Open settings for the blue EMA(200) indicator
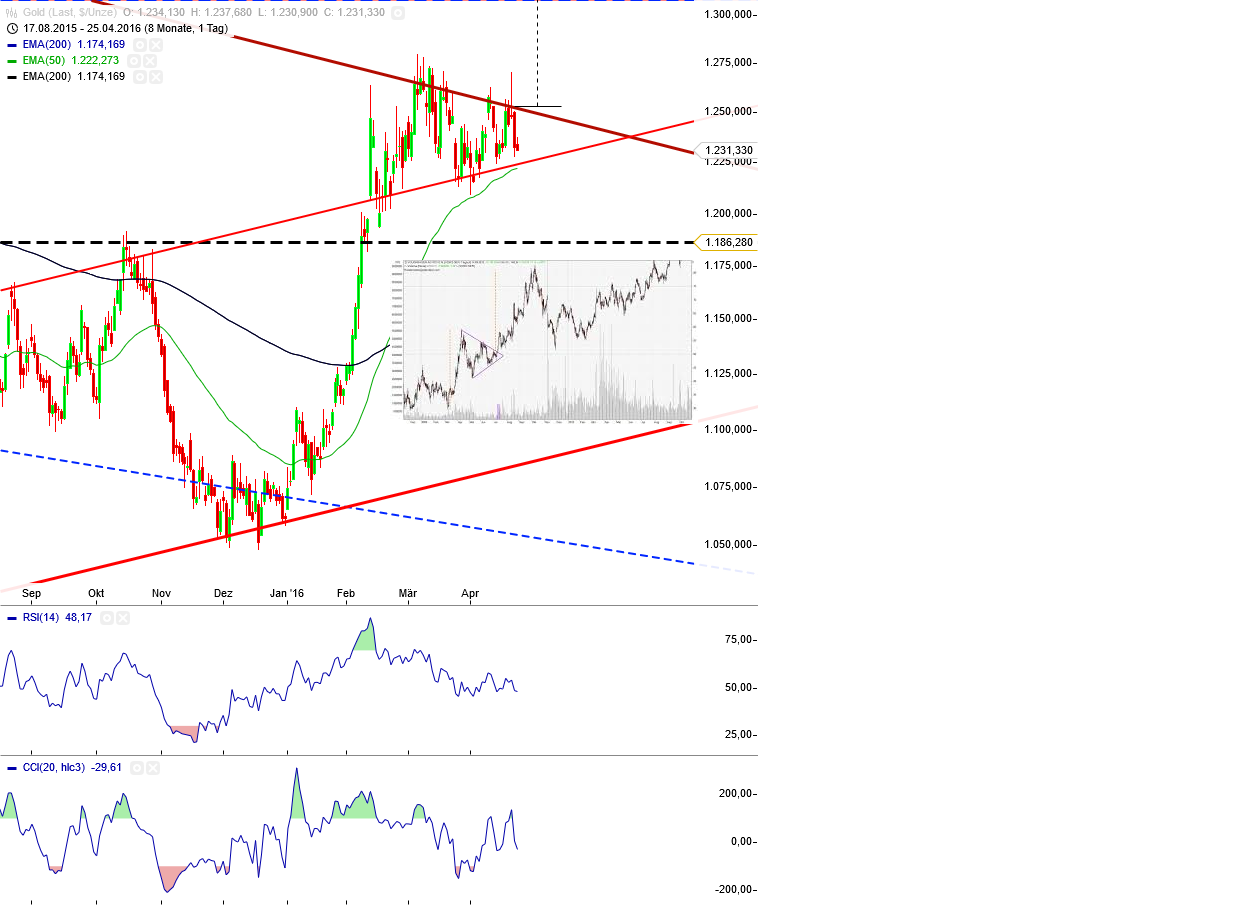1234x905 pixels. 140,44
